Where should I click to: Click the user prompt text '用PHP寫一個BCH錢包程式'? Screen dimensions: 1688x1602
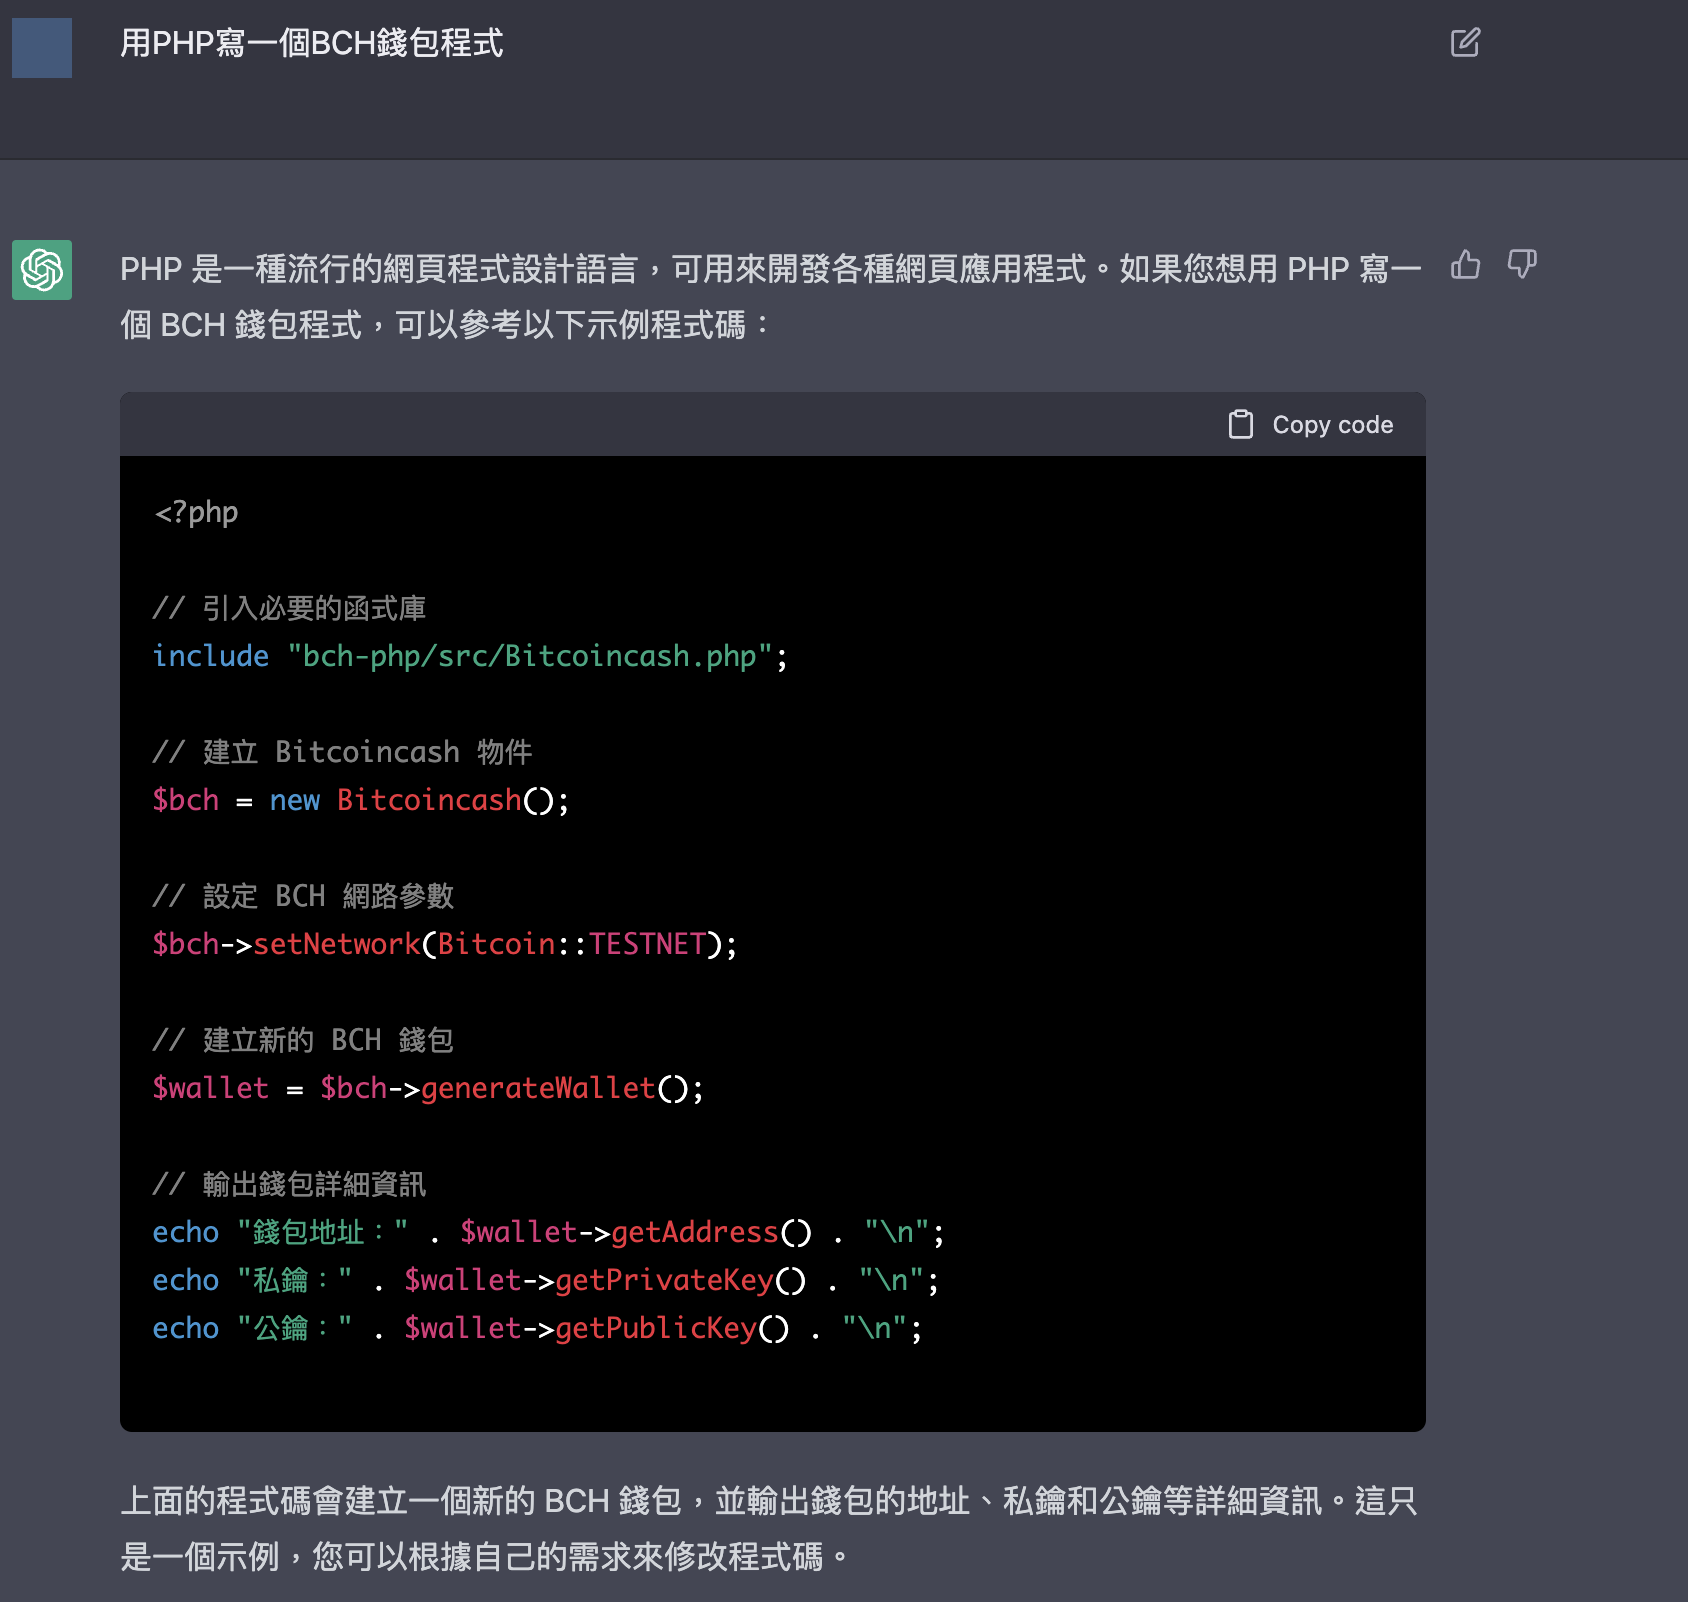[x=311, y=43]
